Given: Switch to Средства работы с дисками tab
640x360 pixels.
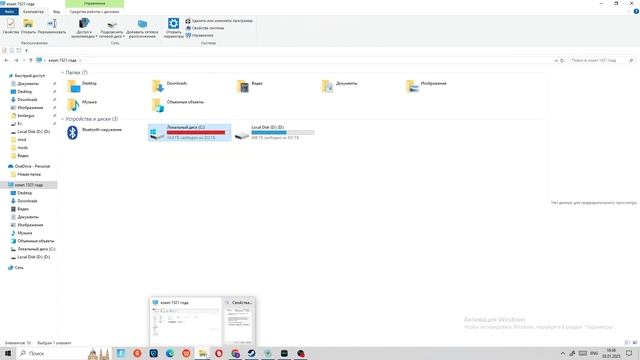Looking at the screenshot, I should coord(94,11).
